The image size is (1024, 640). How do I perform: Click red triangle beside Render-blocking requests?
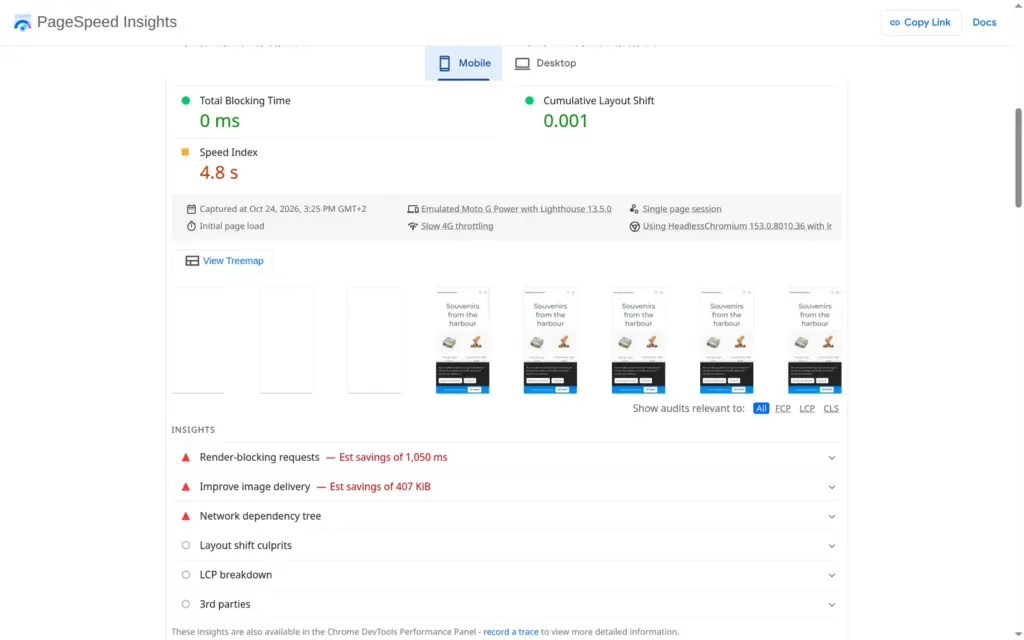pyautogui.click(x=185, y=457)
